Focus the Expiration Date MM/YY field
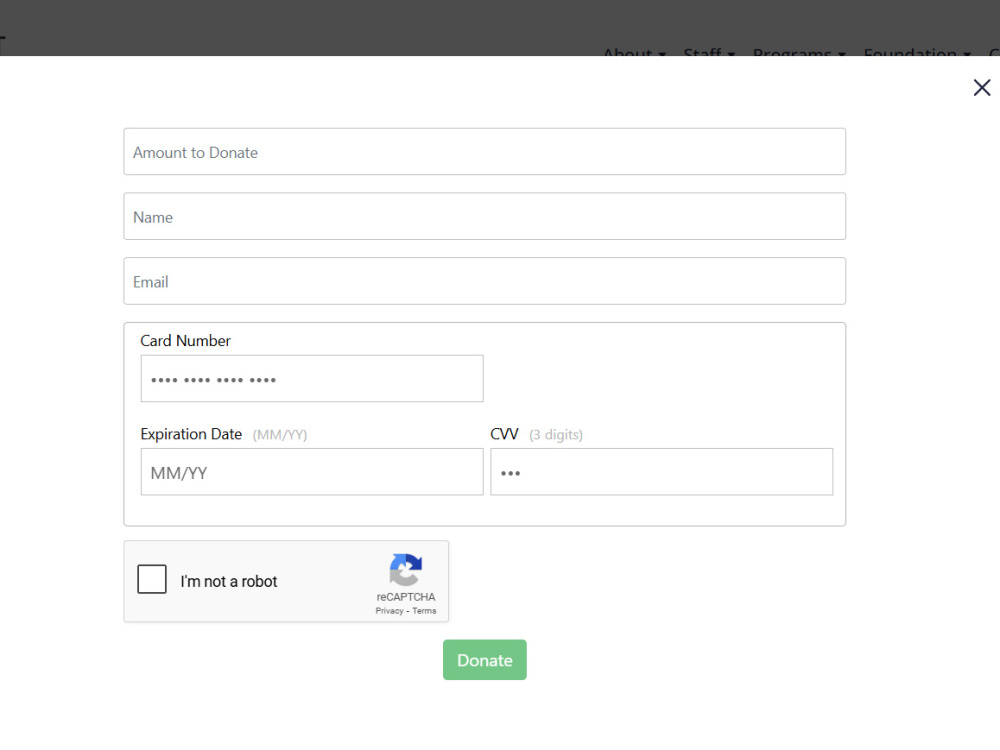 [x=312, y=472]
